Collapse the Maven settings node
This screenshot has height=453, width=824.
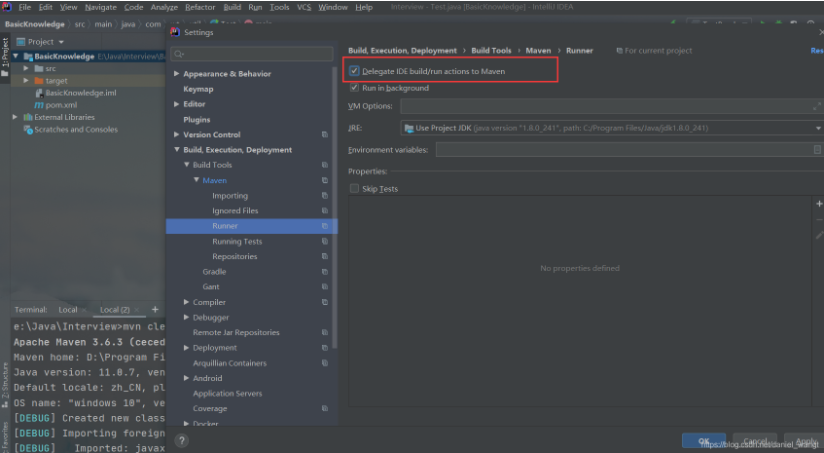[196, 180]
